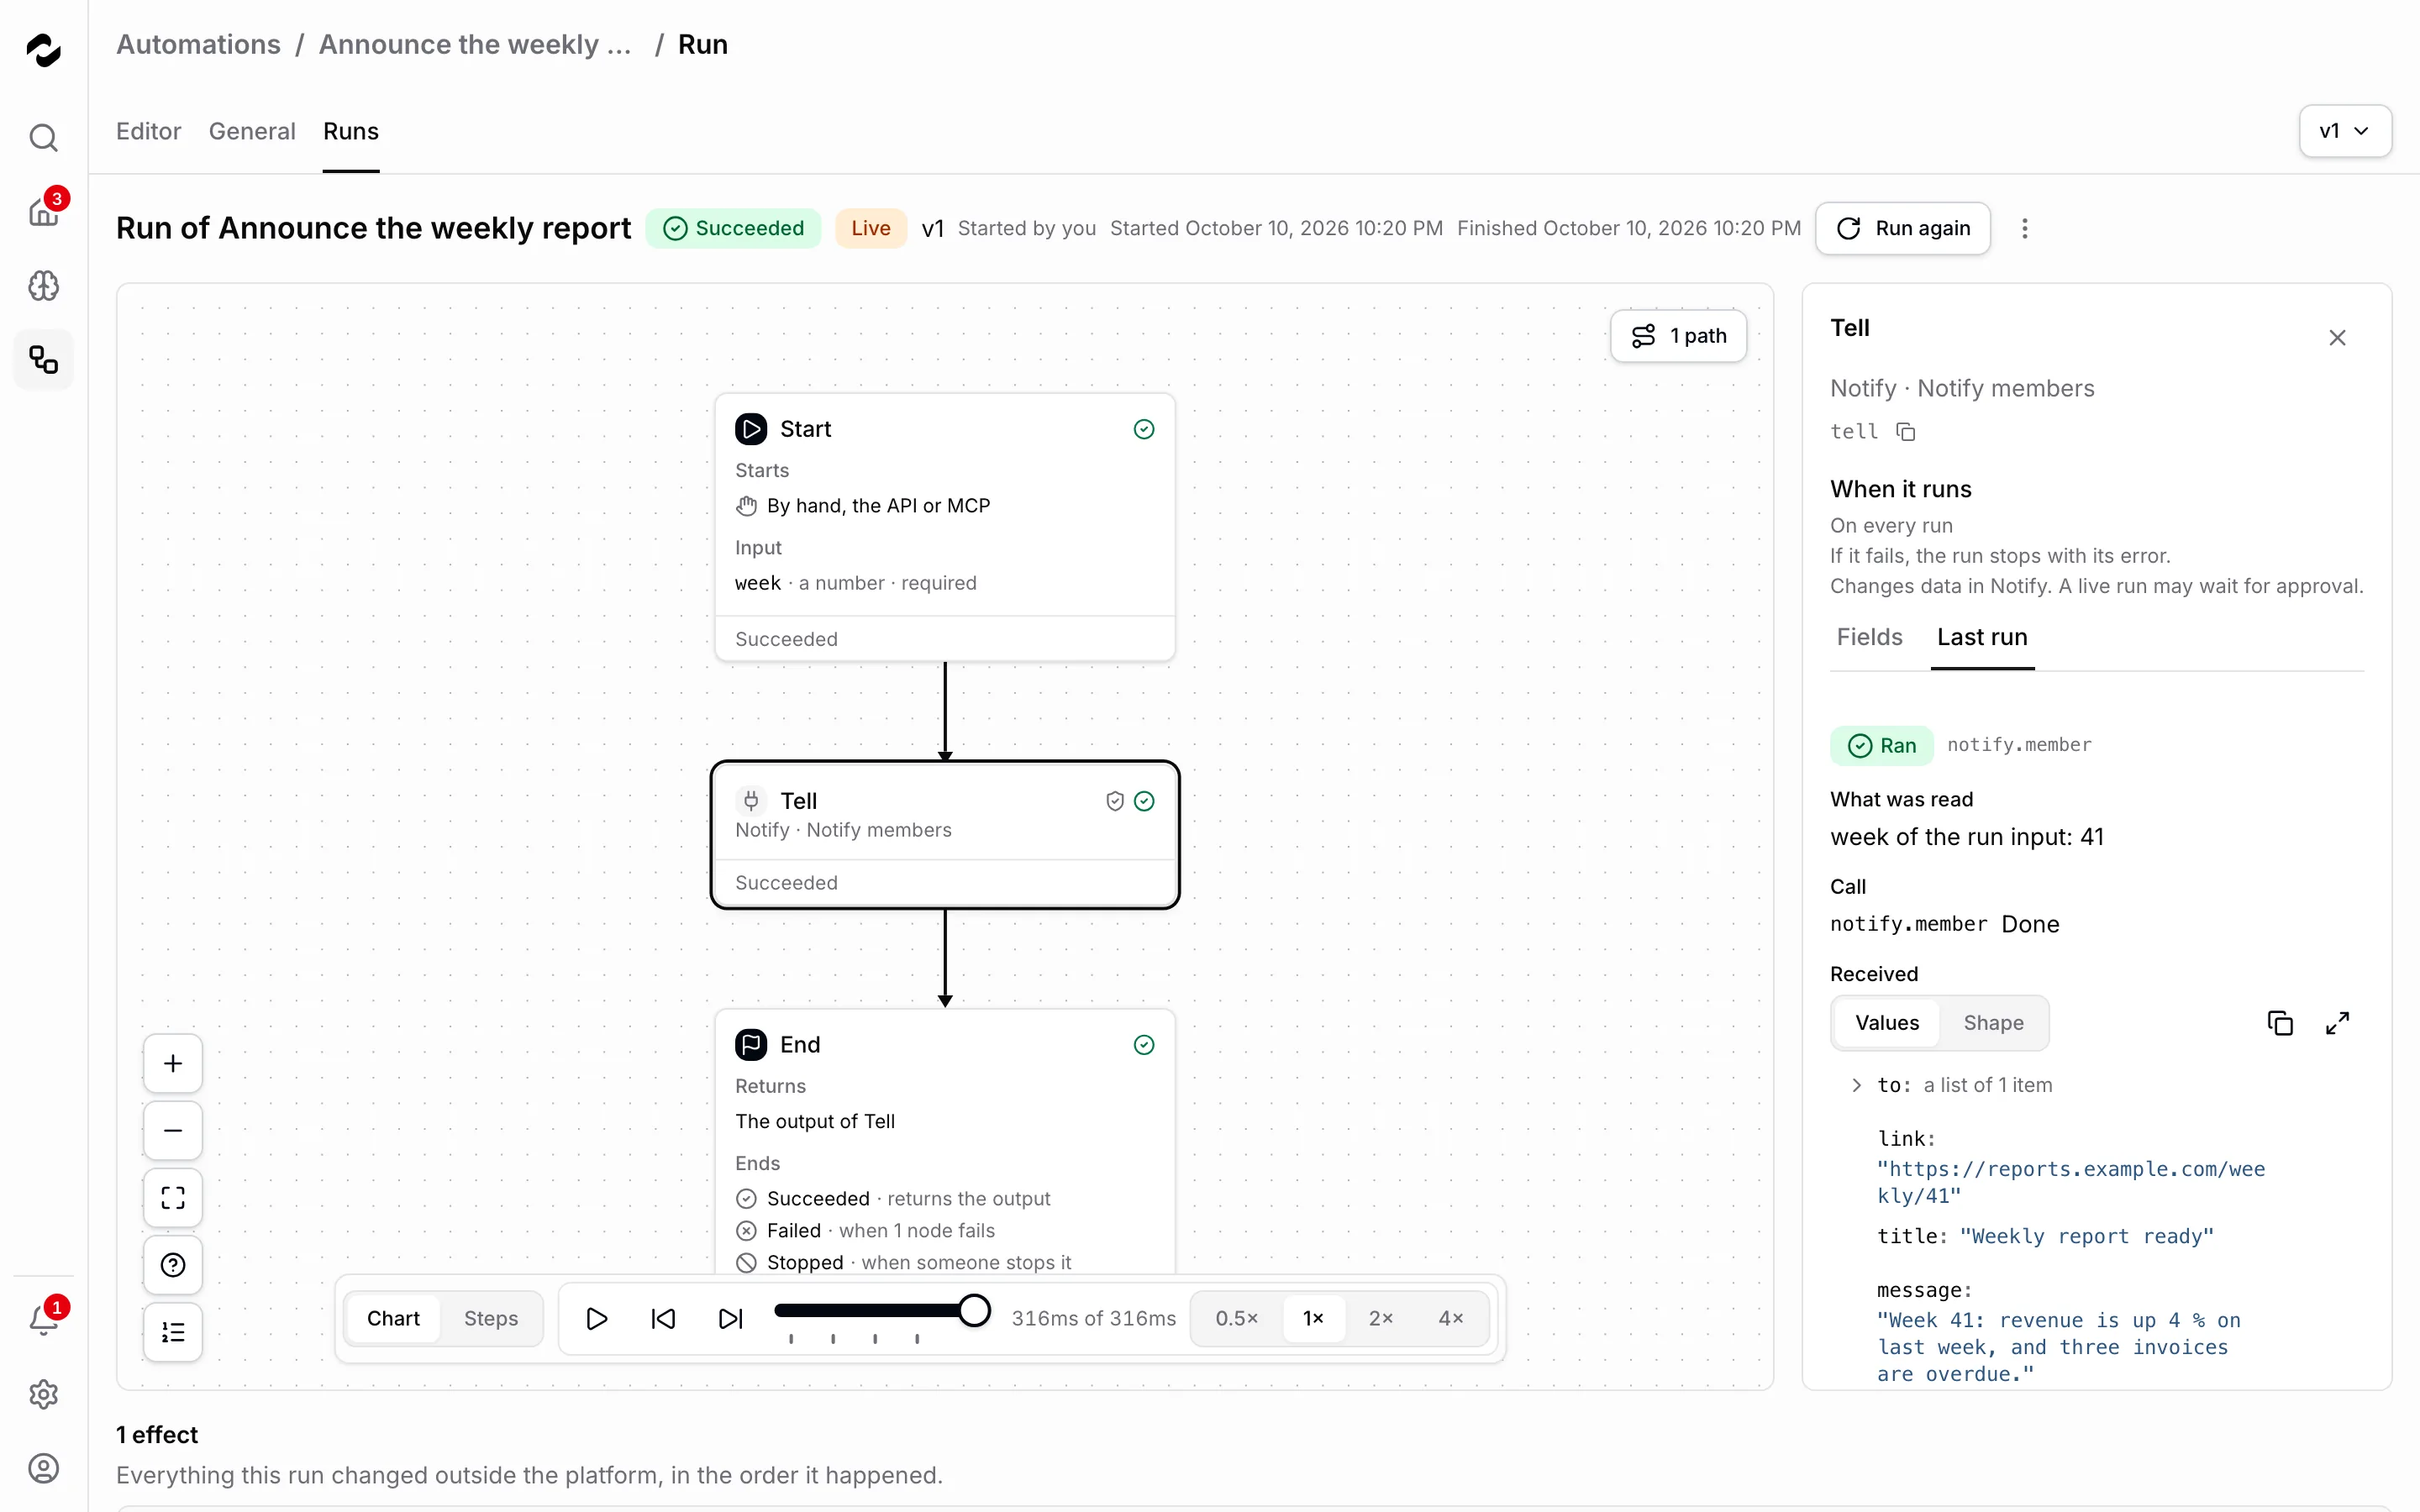Open the notifications bell icon
This screenshot has width=2420, height=1512.
point(43,1320)
